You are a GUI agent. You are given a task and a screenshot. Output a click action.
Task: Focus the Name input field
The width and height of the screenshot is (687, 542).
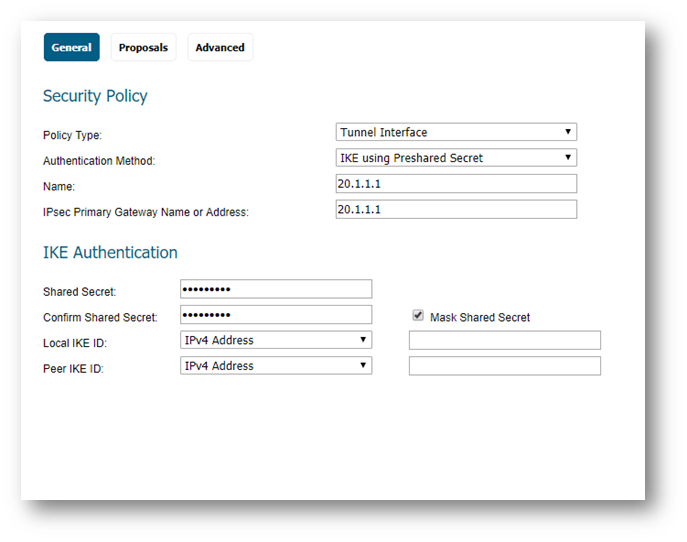(456, 184)
